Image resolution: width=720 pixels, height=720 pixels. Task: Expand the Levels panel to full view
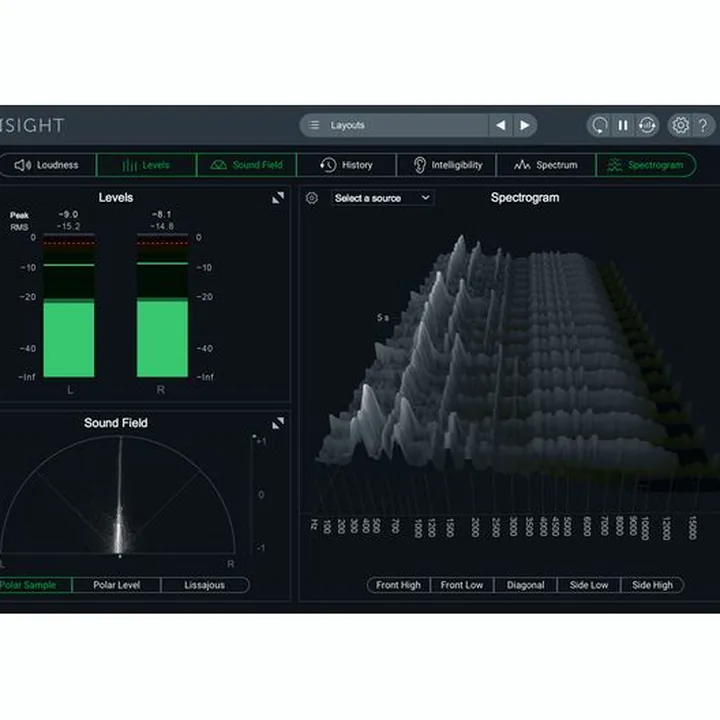click(278, 198)
